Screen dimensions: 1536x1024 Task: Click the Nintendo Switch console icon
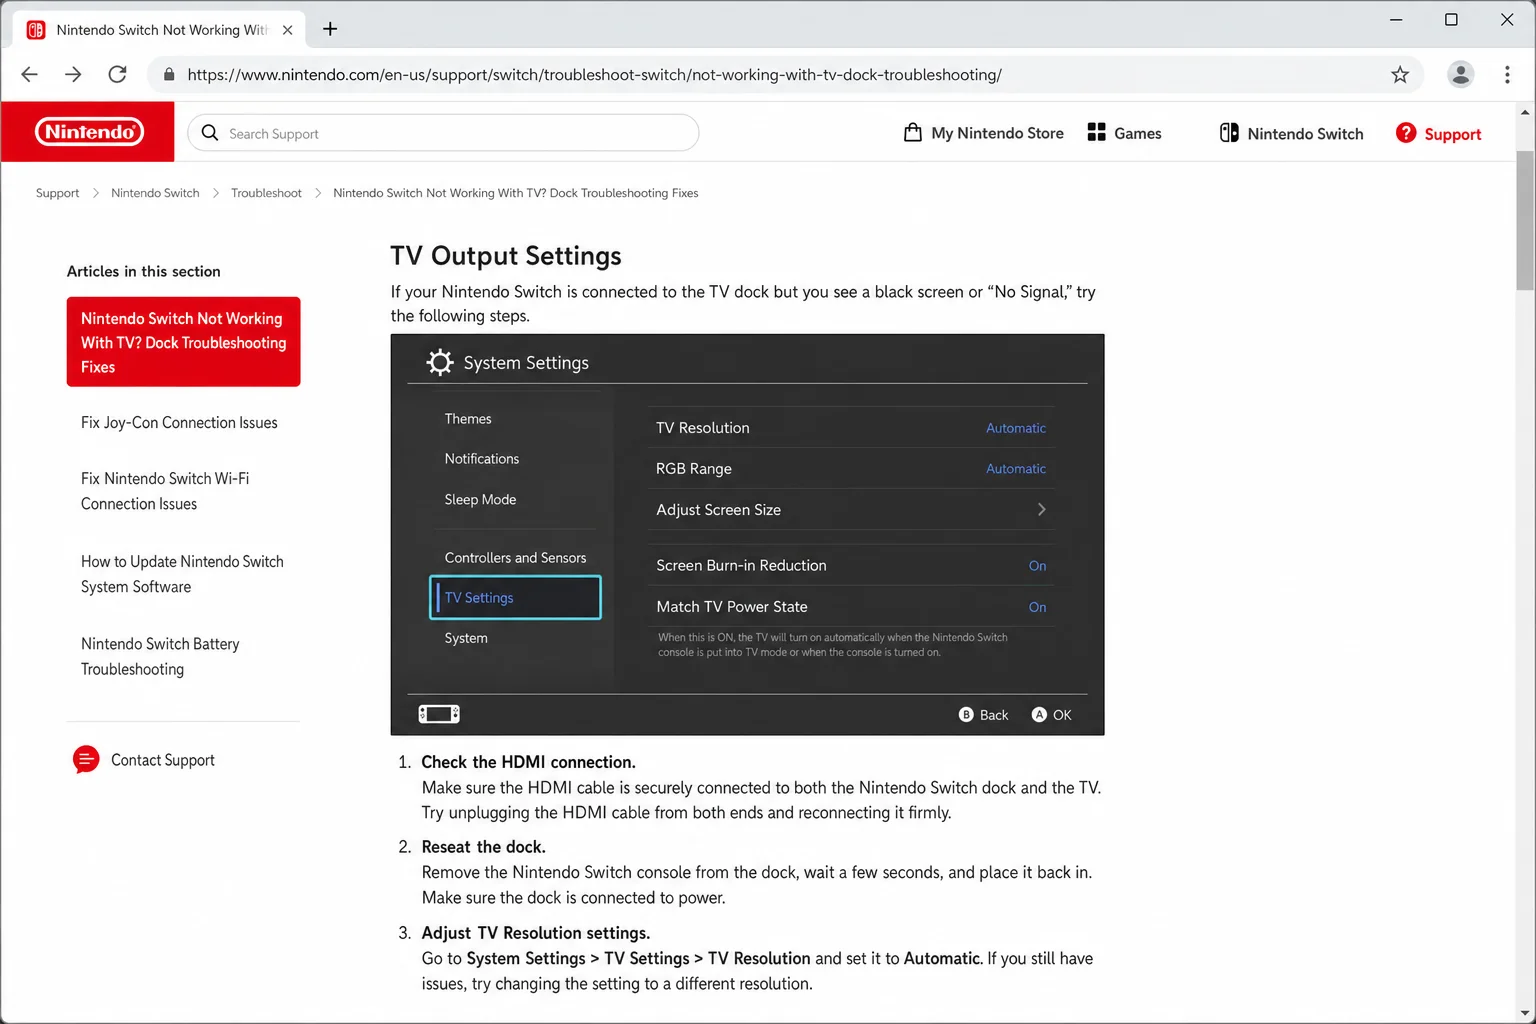tap(1229, 132)
